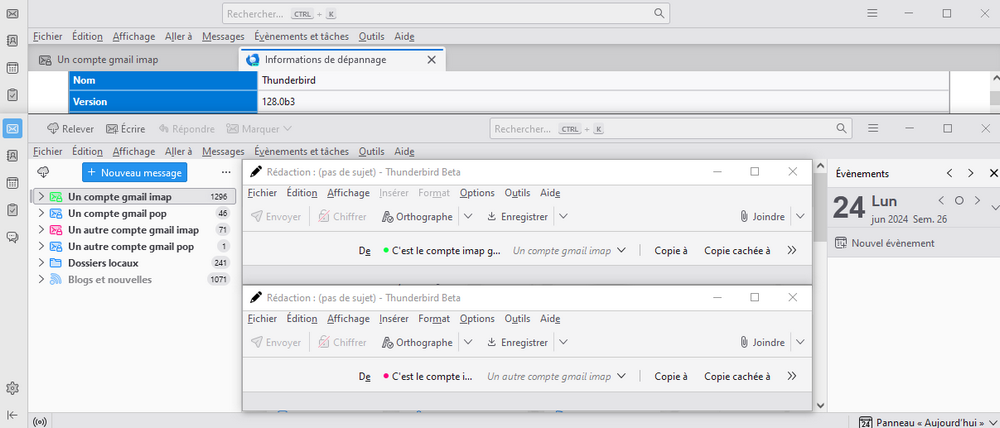Image resolution: width=1000 pixels, height=428 pixels.
Task: Click Nouvel évènement in the today pane
Action: point(885,243)
